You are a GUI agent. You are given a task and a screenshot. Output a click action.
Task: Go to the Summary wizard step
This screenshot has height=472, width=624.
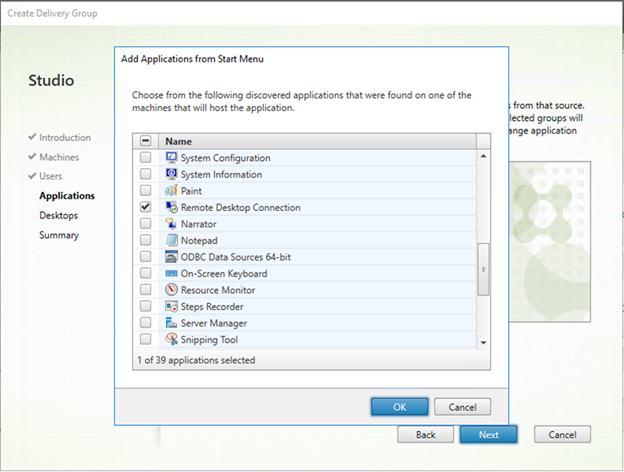pos(59,235)
